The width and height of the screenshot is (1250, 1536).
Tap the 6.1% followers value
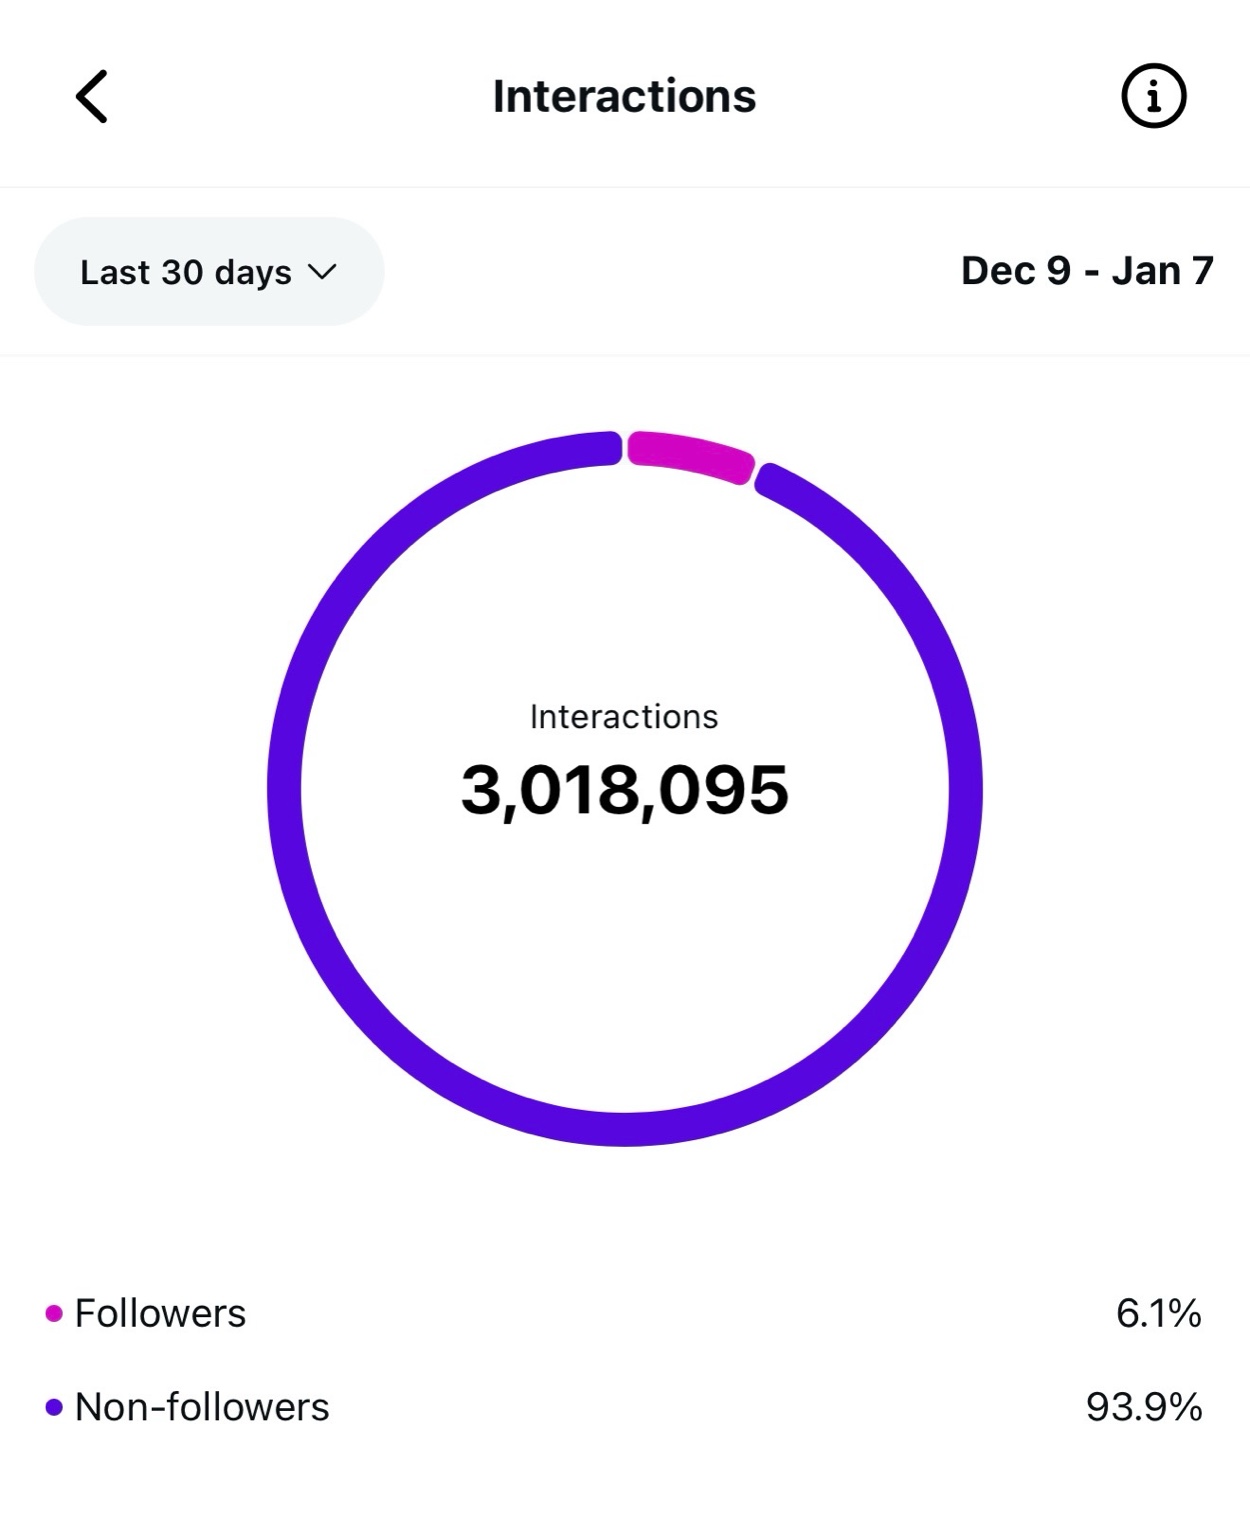pyautogui.click(x=1158, y=1313)
